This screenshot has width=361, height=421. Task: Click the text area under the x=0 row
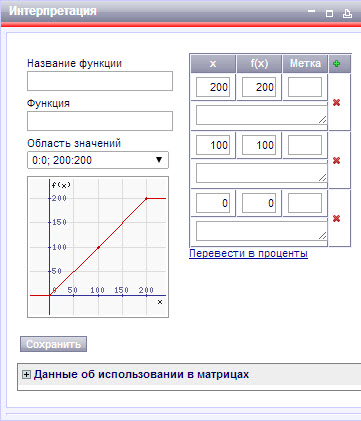[x=261, y=231]
